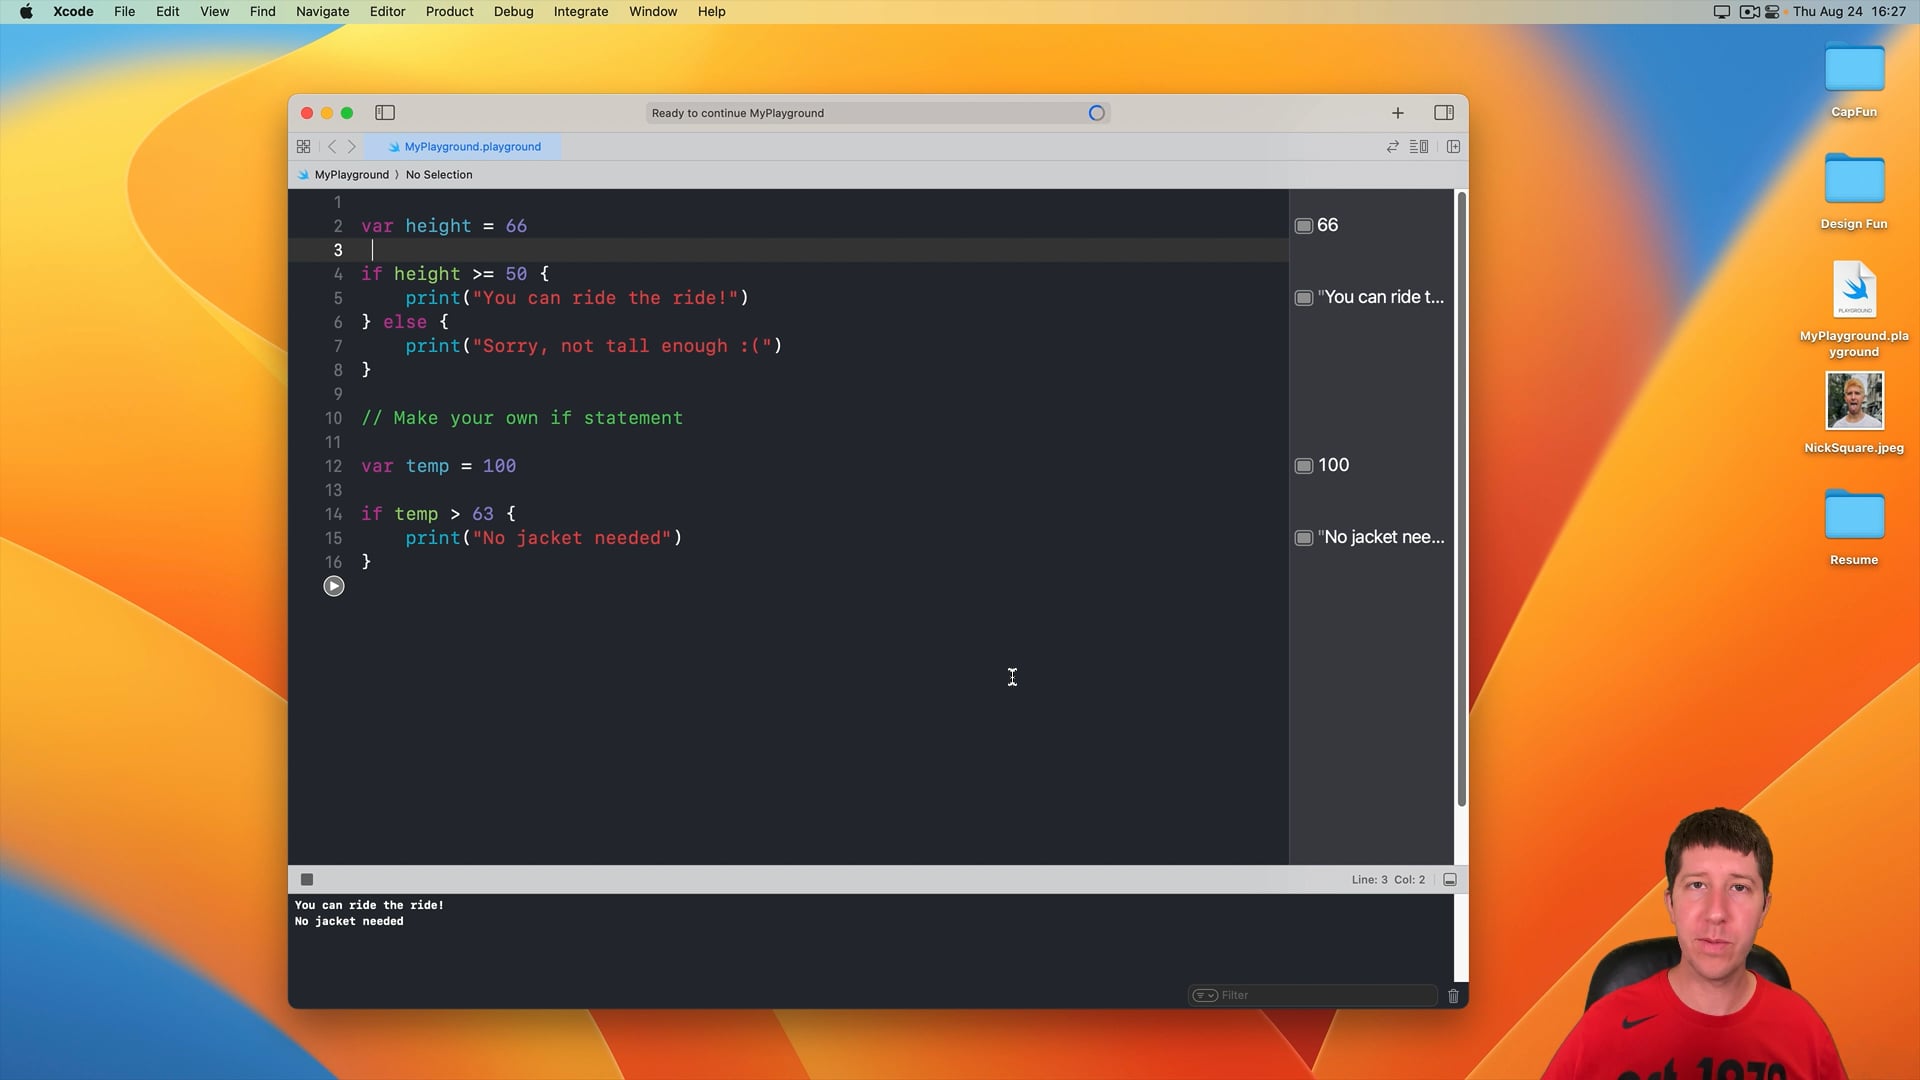Open the Apple menu
Screen dimensions: 1920x1080
pos(26,12)
